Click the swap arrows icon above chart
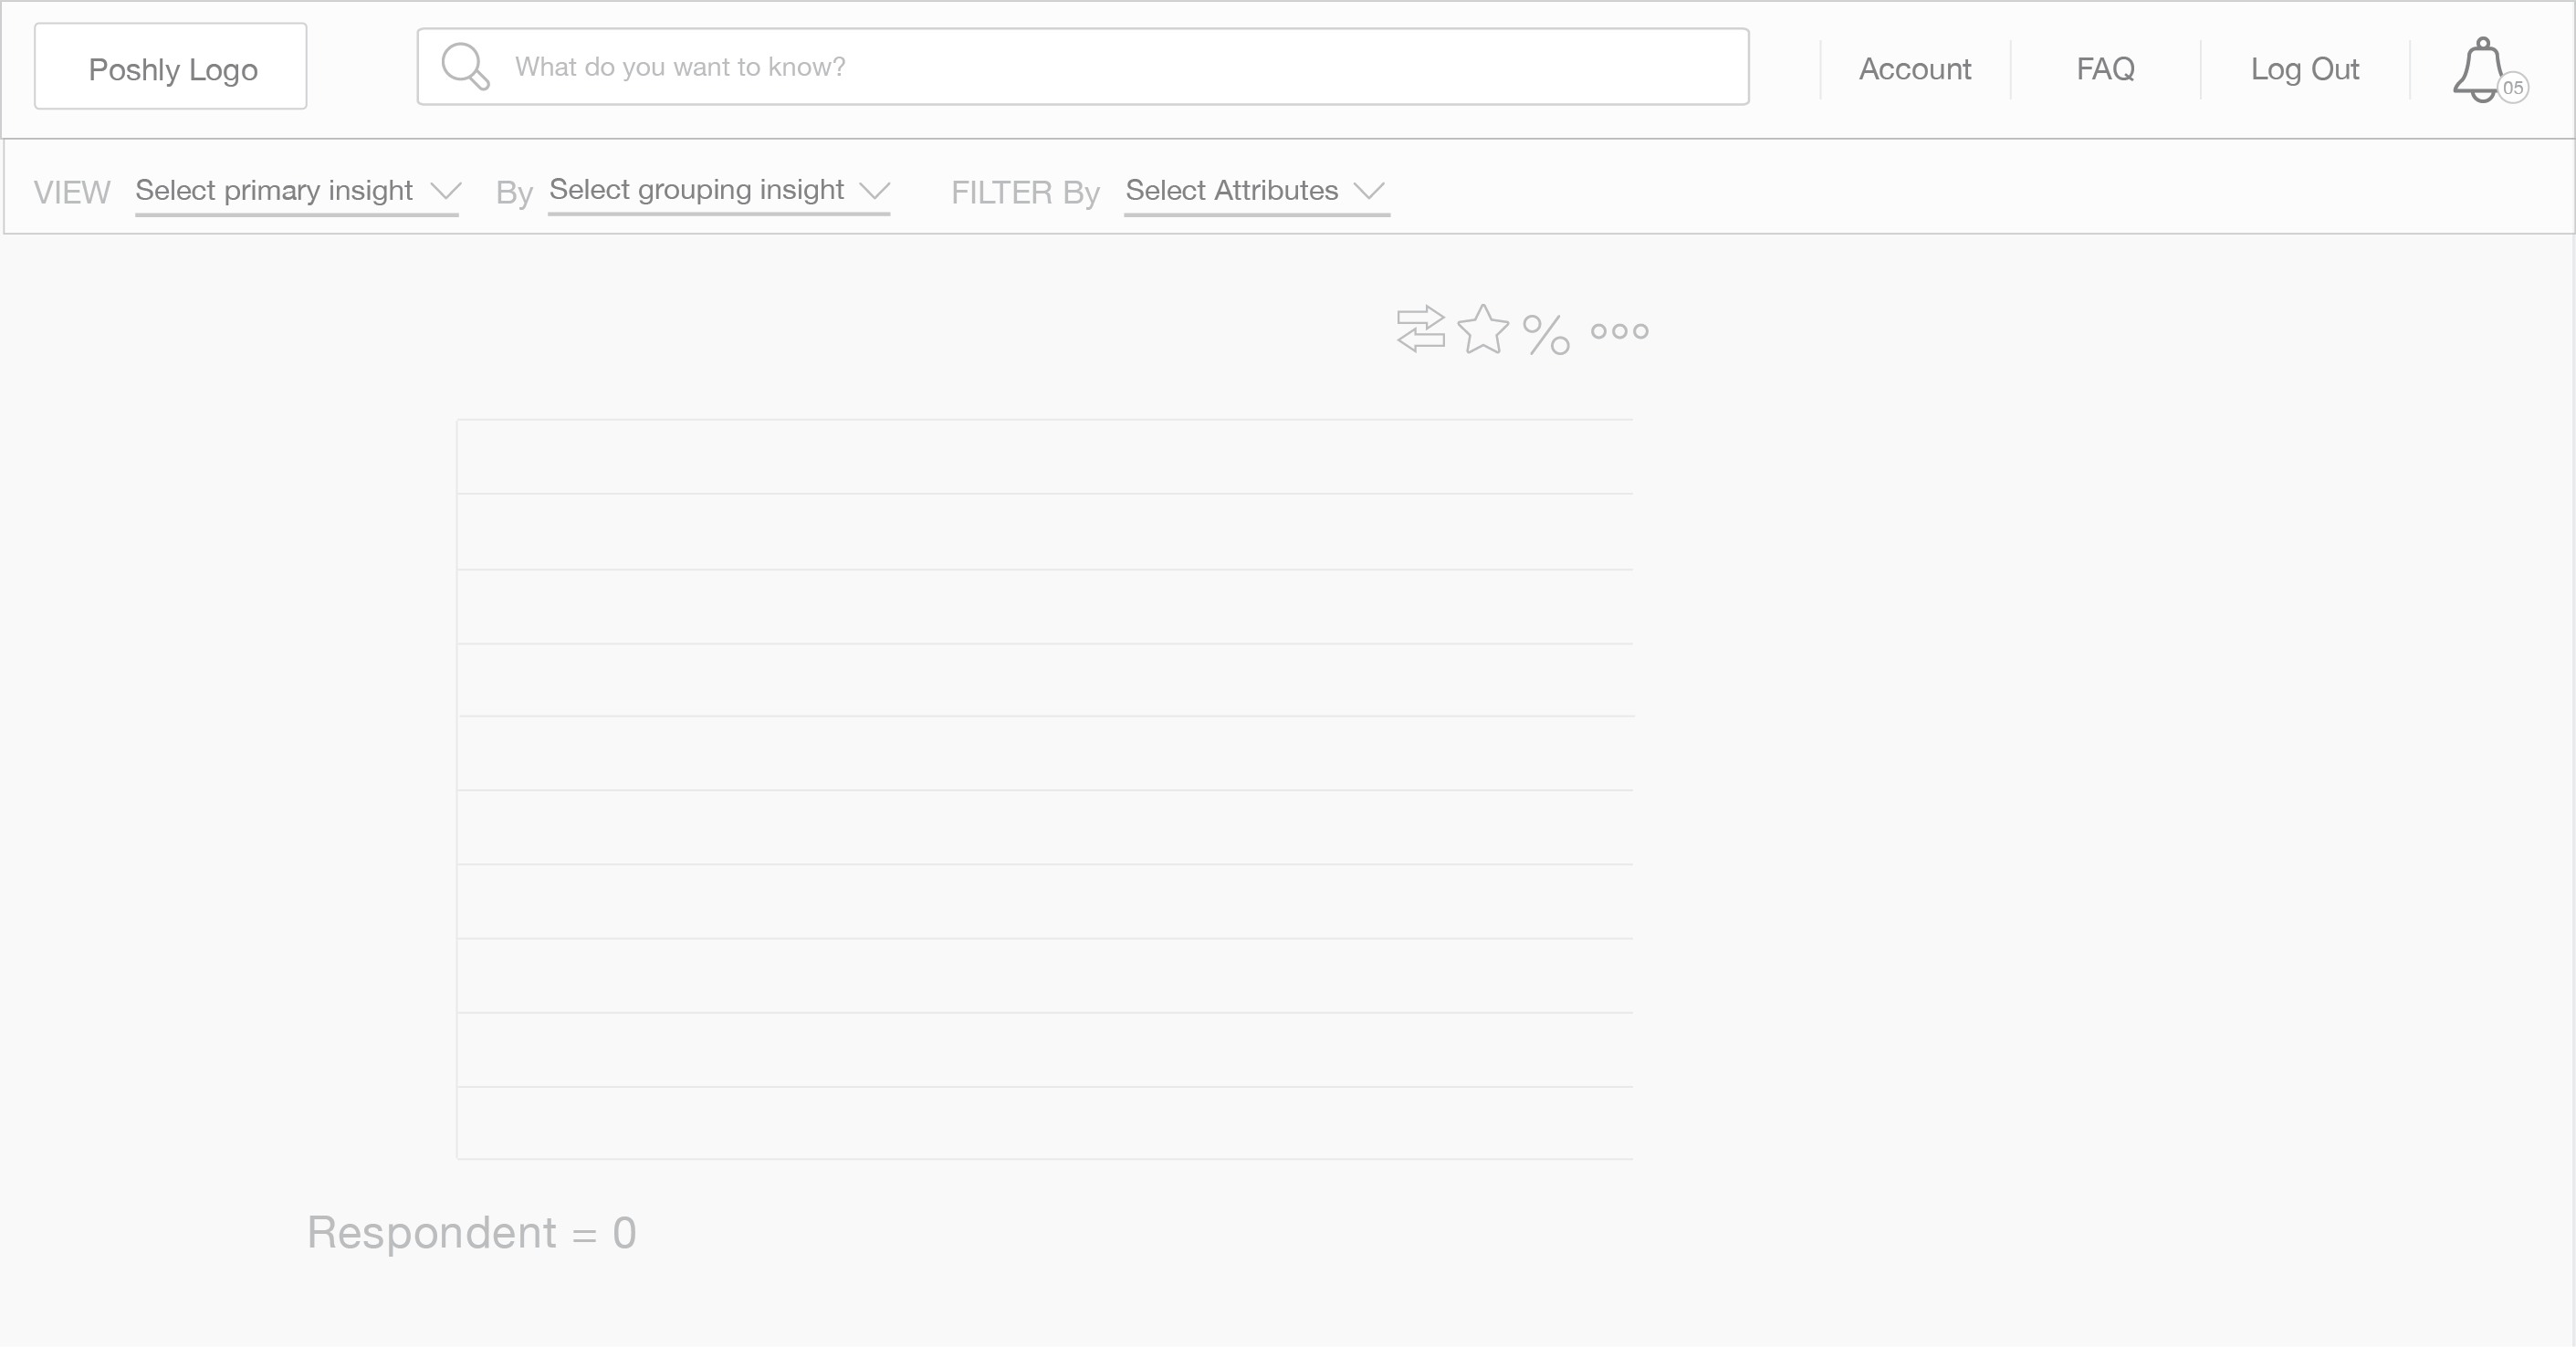This screenshot has width=2576, height=1347. click(1421, 329)
